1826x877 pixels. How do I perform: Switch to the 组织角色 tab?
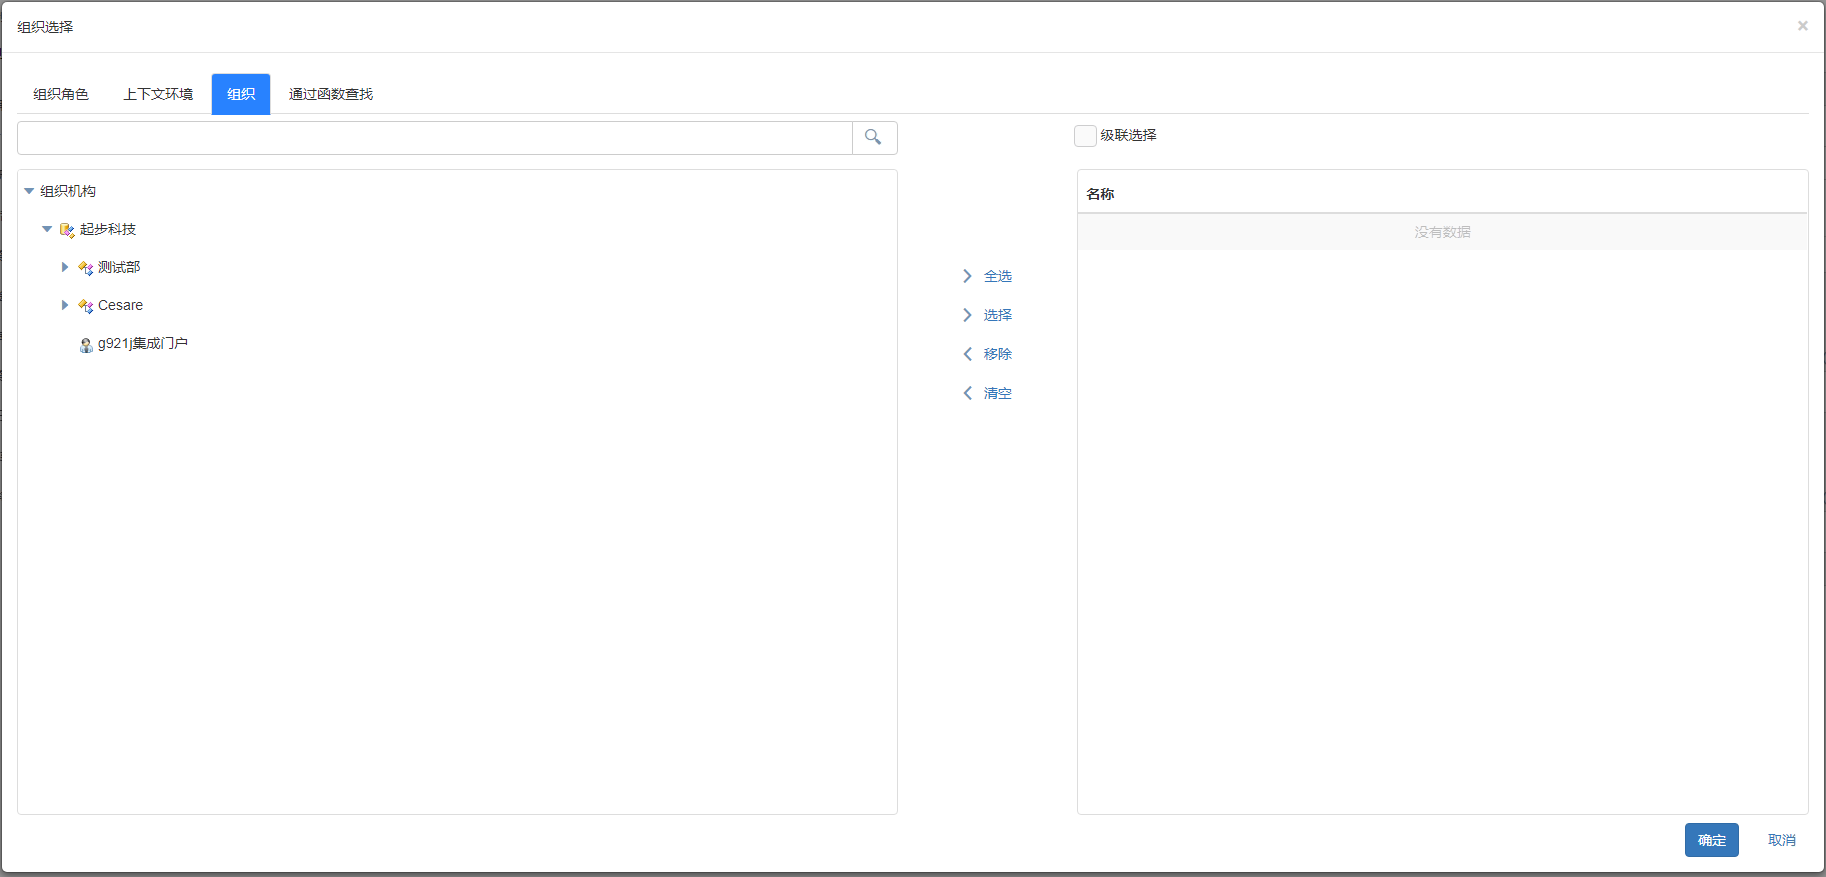61,94
